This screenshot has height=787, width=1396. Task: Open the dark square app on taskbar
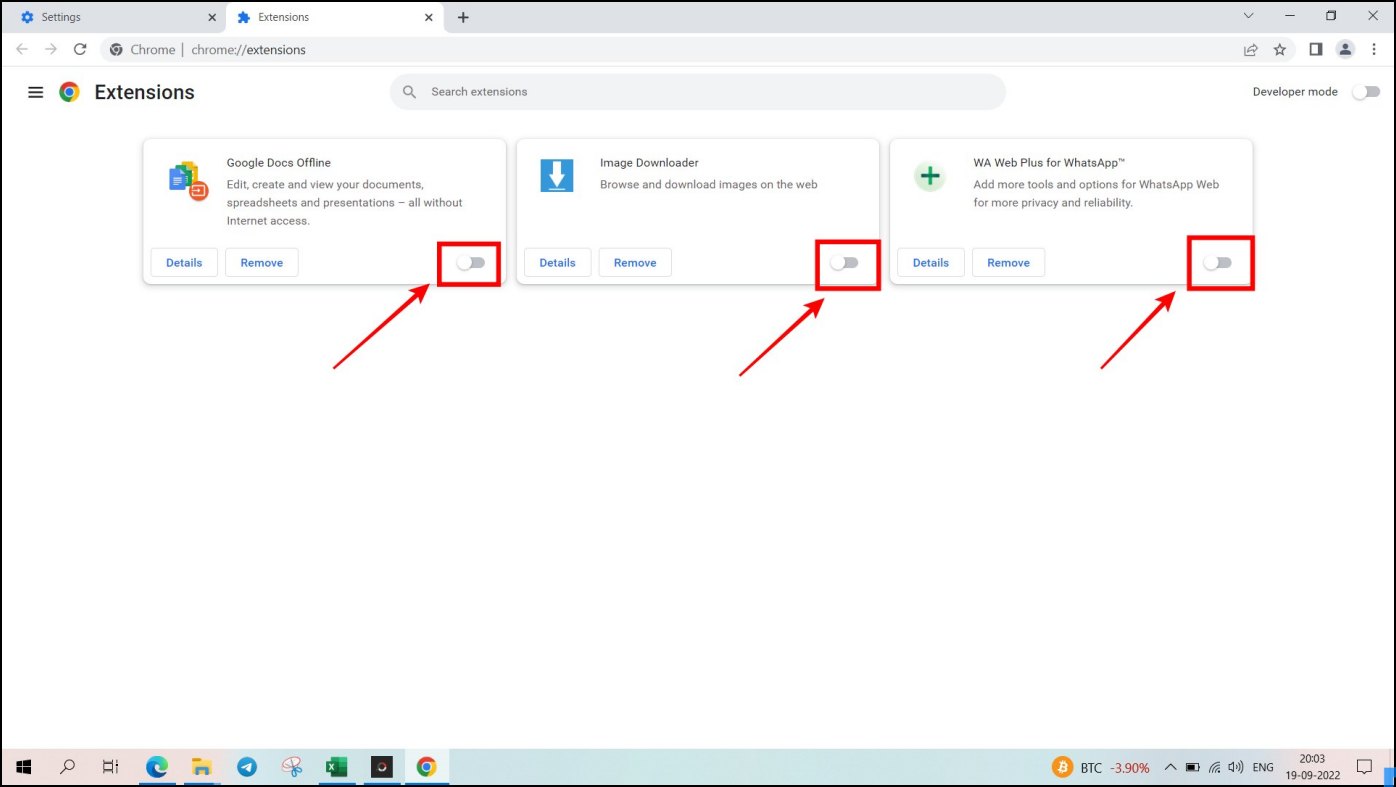pyautogui.click(x=382, y=767)
